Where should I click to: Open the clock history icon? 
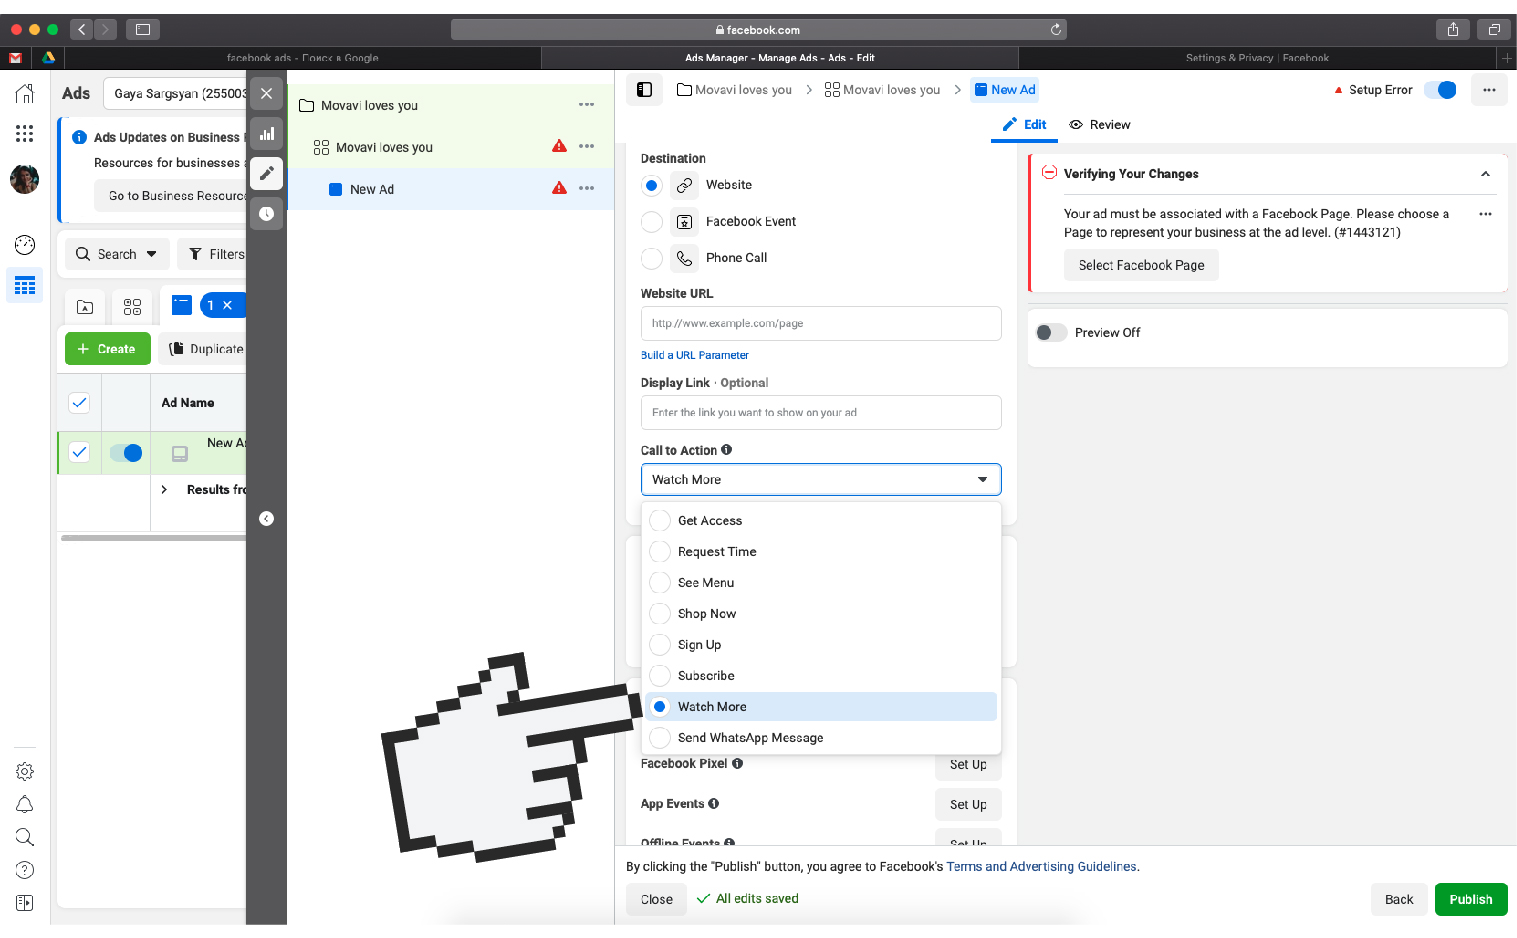[x=266, y=213]
